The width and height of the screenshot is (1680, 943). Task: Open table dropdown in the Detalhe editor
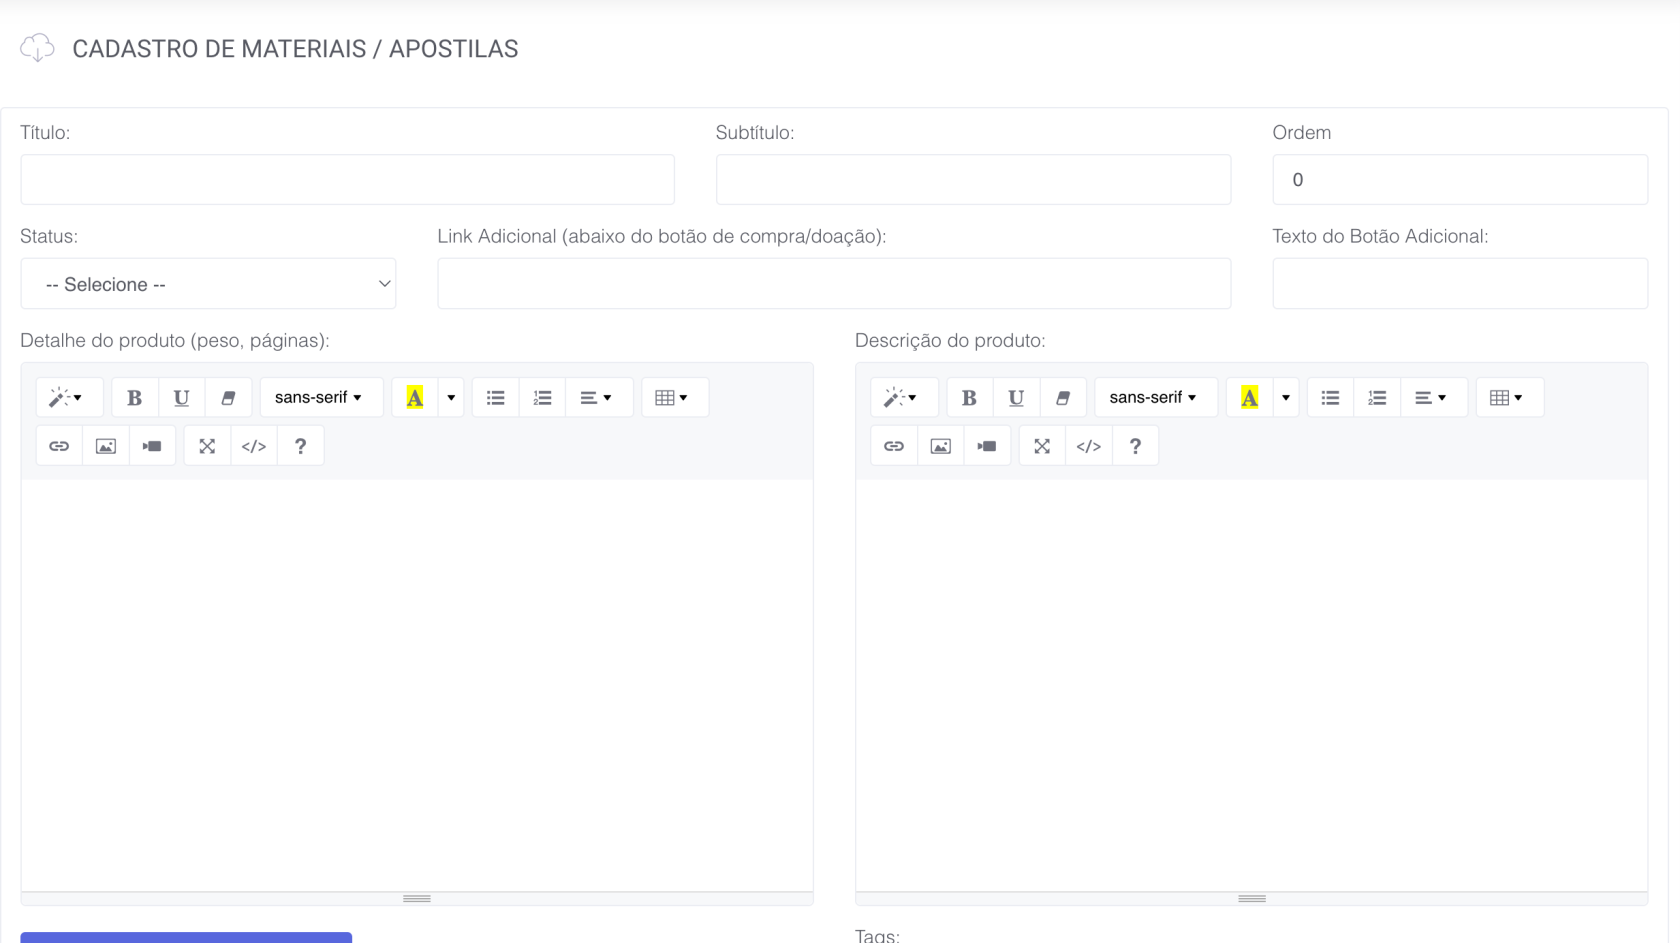pyautogui.click(x=672, y=398)
